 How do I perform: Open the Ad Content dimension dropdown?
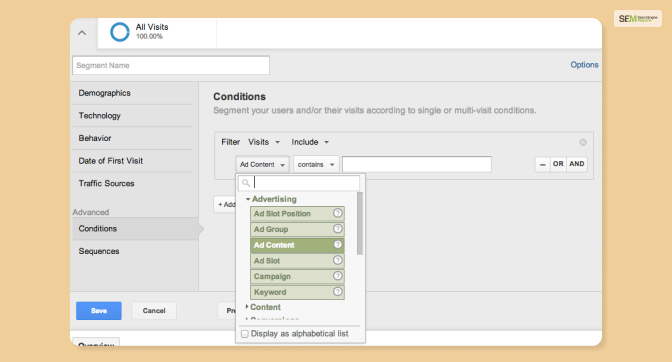tap(262, 165)
